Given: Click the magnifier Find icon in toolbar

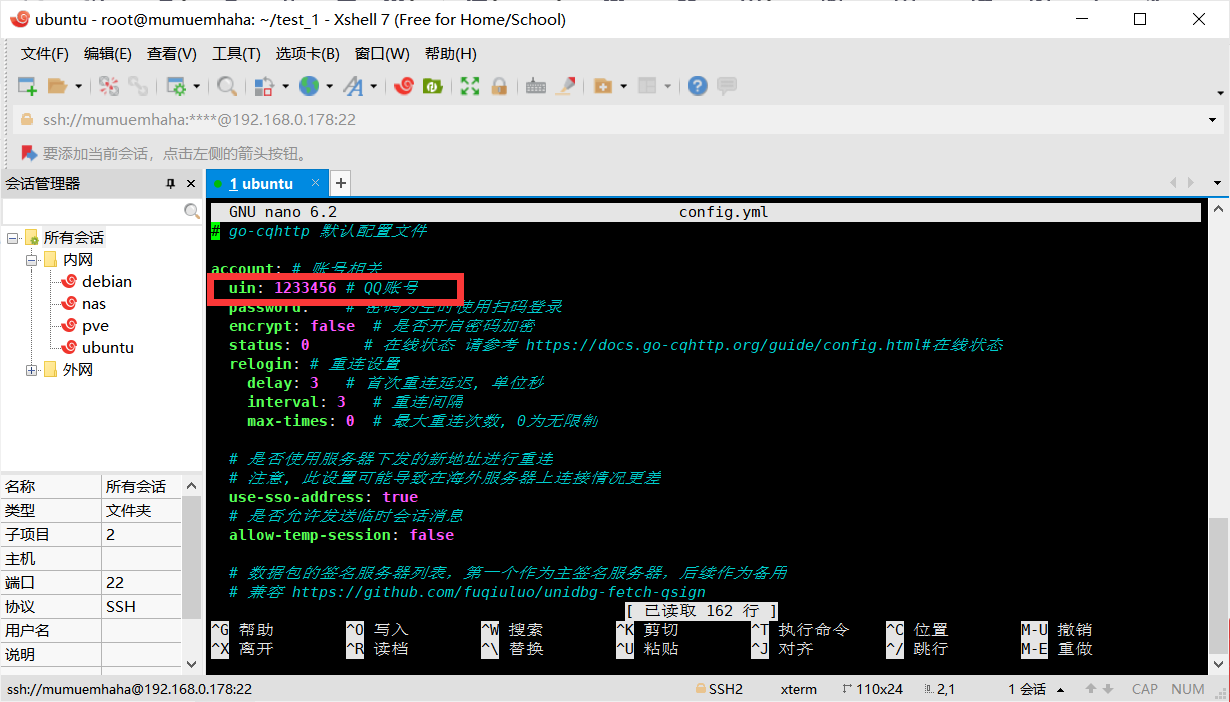Looking at the screenshot, I should point(227,87).
